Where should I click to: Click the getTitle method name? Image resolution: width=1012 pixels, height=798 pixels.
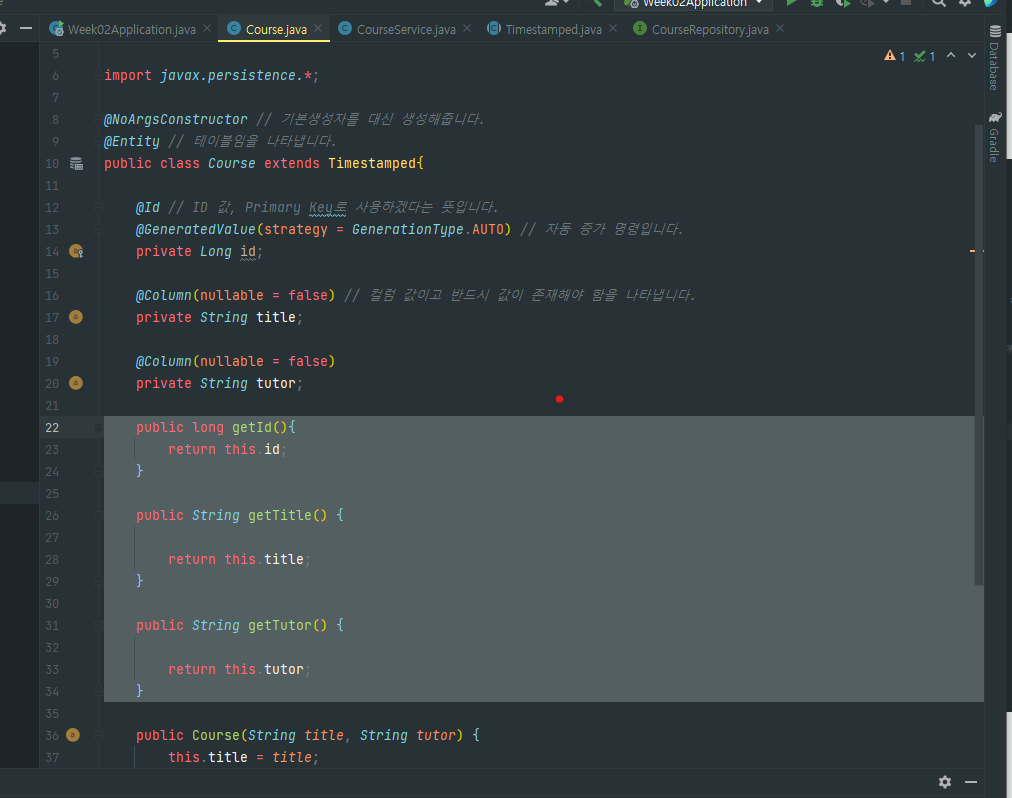click(x=279, y=515)
